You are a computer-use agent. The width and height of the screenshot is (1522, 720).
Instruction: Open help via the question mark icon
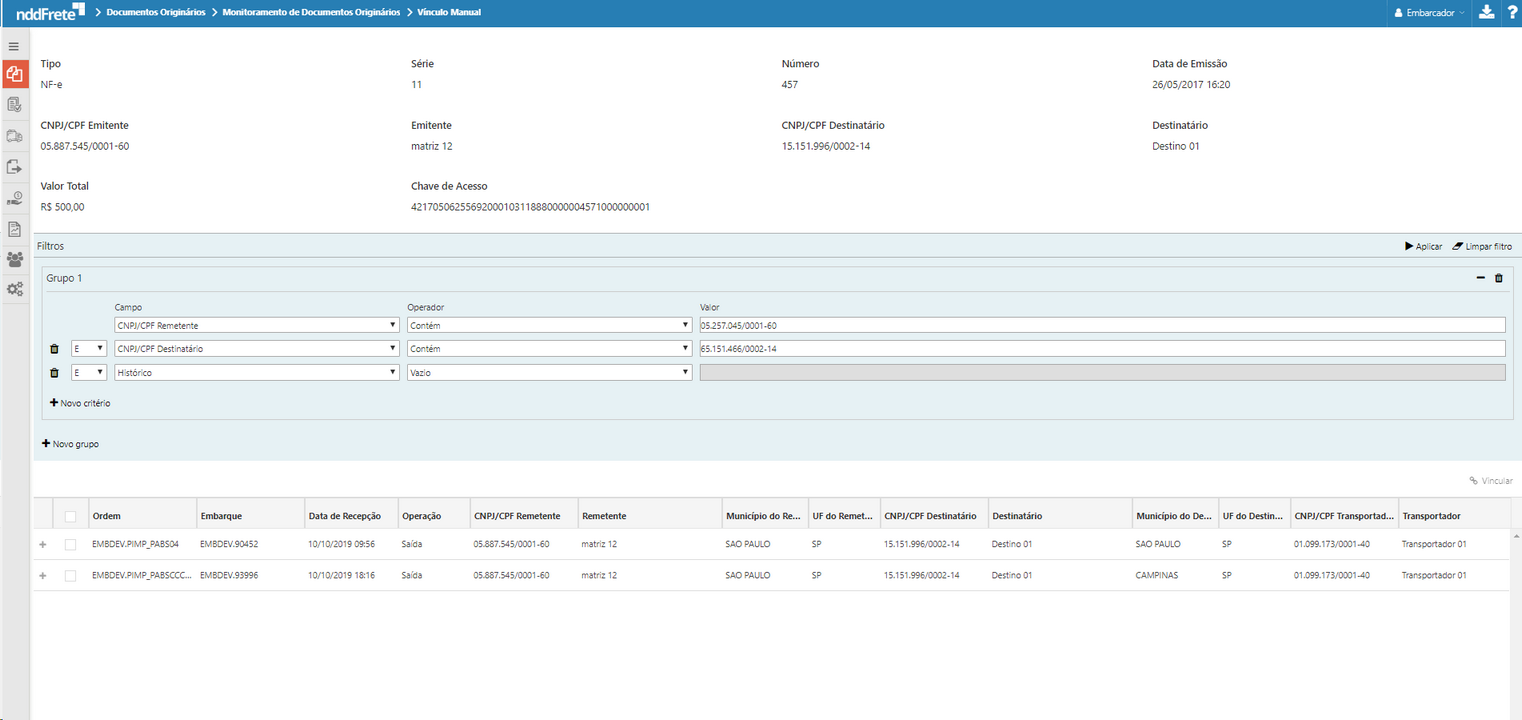1510,12
